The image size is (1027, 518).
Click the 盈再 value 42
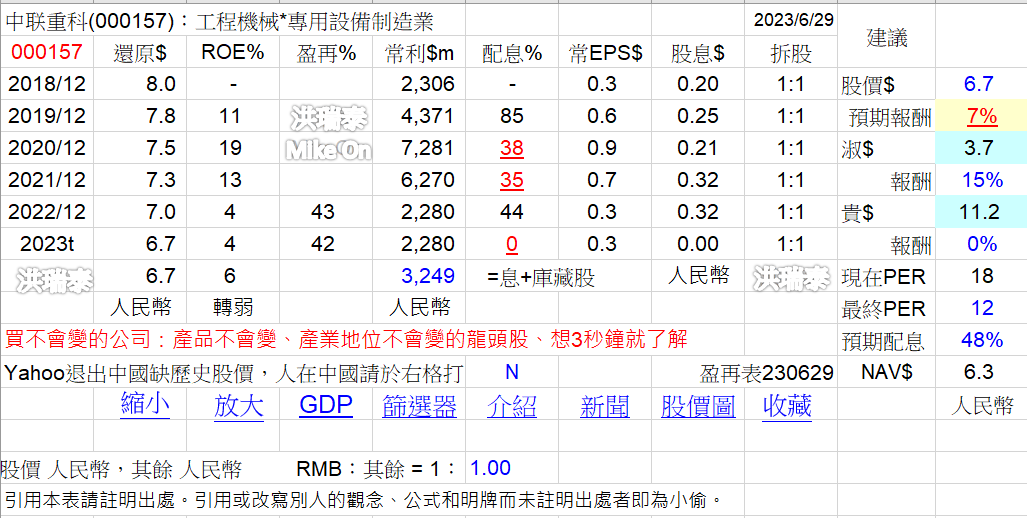[323, 244]
